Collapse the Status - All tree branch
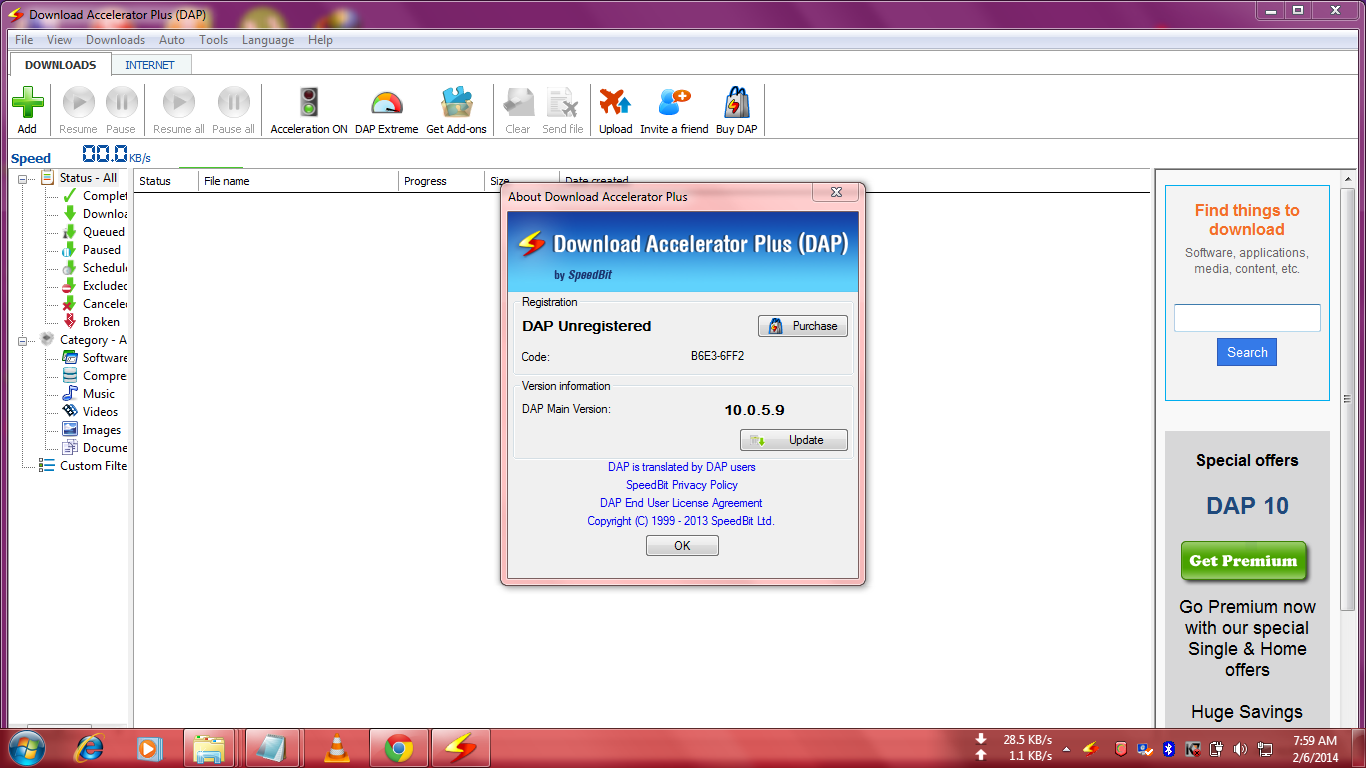The height and width of the screenshot is (768, 1366). (x=22, y=177)
